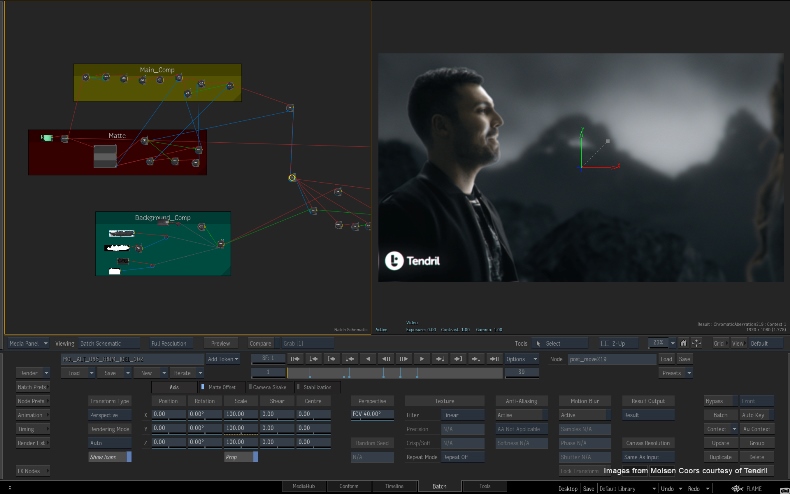
Task: Select the Matte group header
Action: point(117,135)
